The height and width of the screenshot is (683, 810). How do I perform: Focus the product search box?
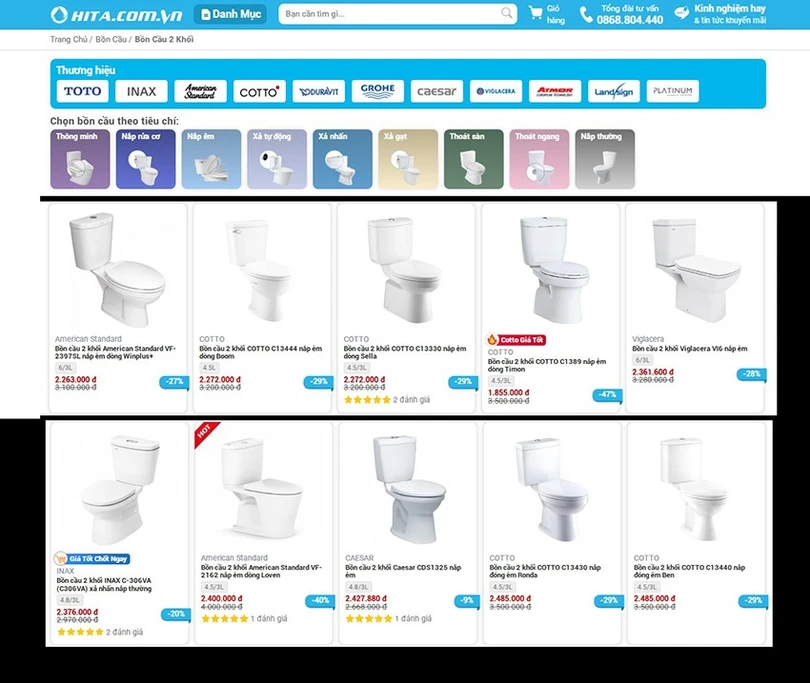[x=398, y=14]
